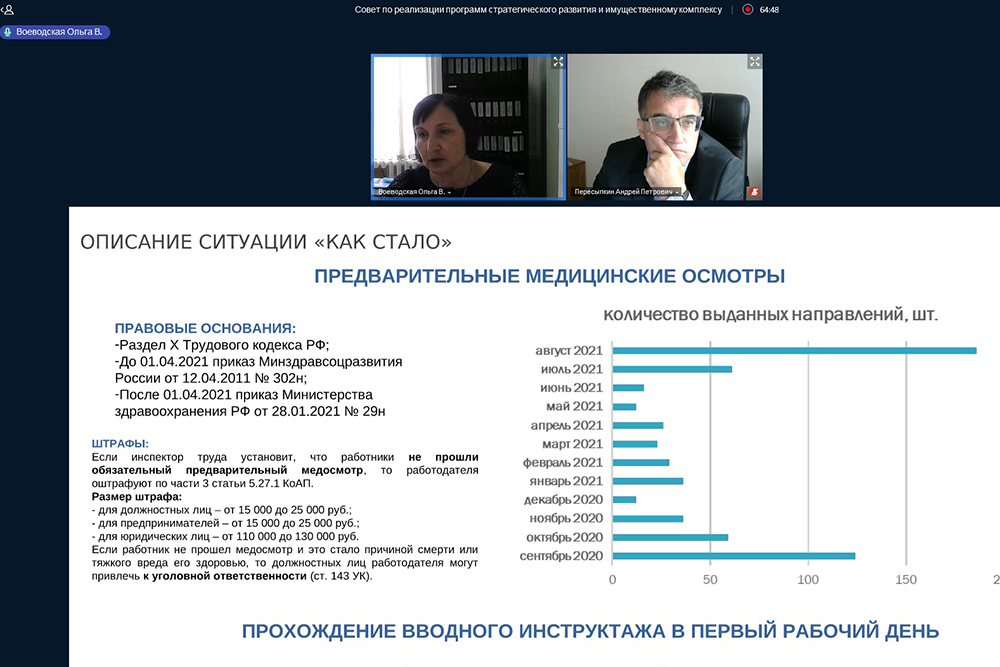The height and width of the screenshot is (667, 1000).
Task: Click the ПРЕДВАРИТЕЛЬНЫЕ МЕДИЦИНСКИЕ ОСМОТРЫ slide title
Action: point(549,276)
